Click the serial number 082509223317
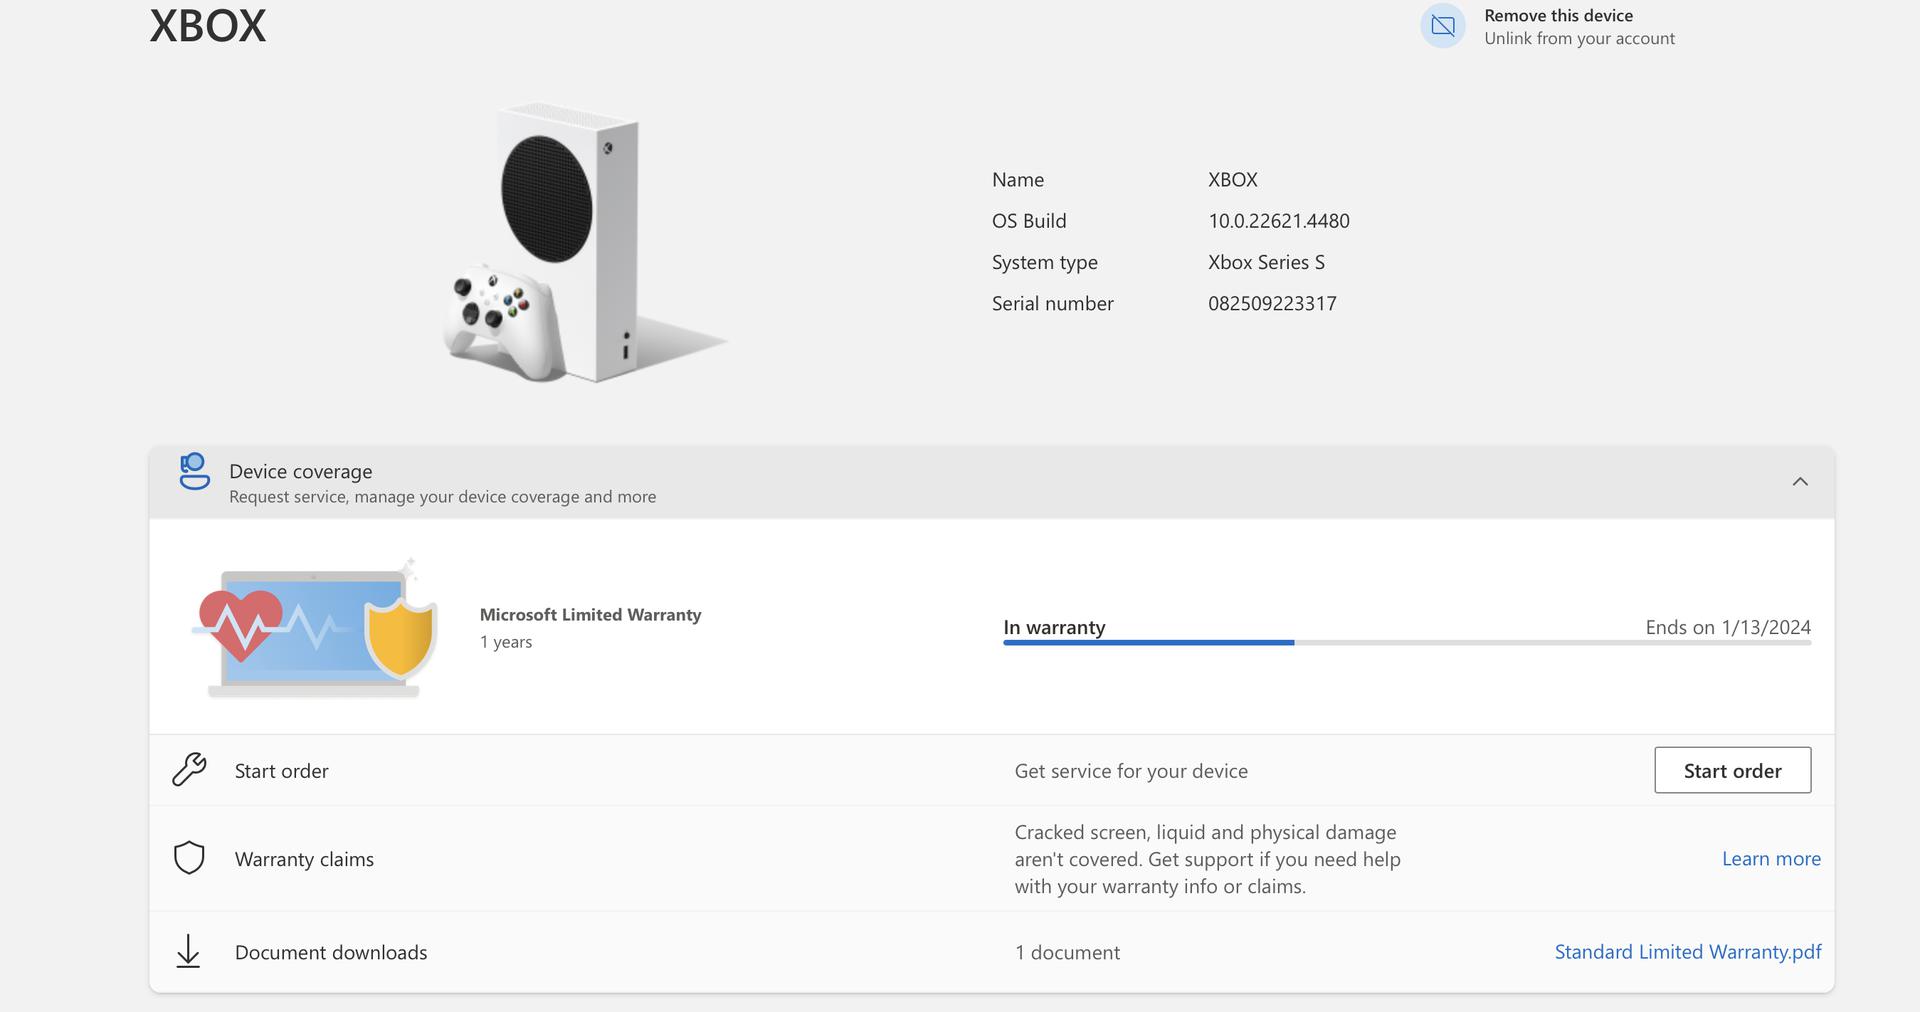Viewport: 1920px width, 1012px height. [x=1271, y=304]
